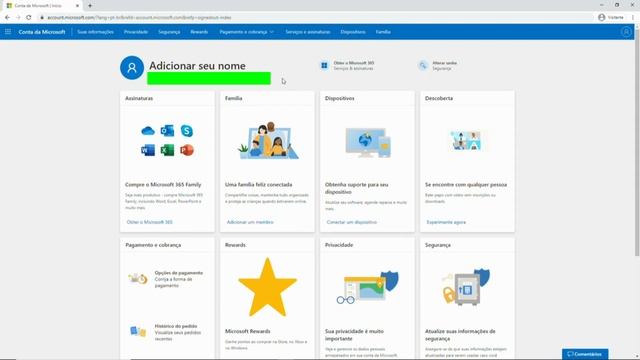Open the Visitante browser profile button
This screenshot has width=640, height=360.
tap(611, 18)
